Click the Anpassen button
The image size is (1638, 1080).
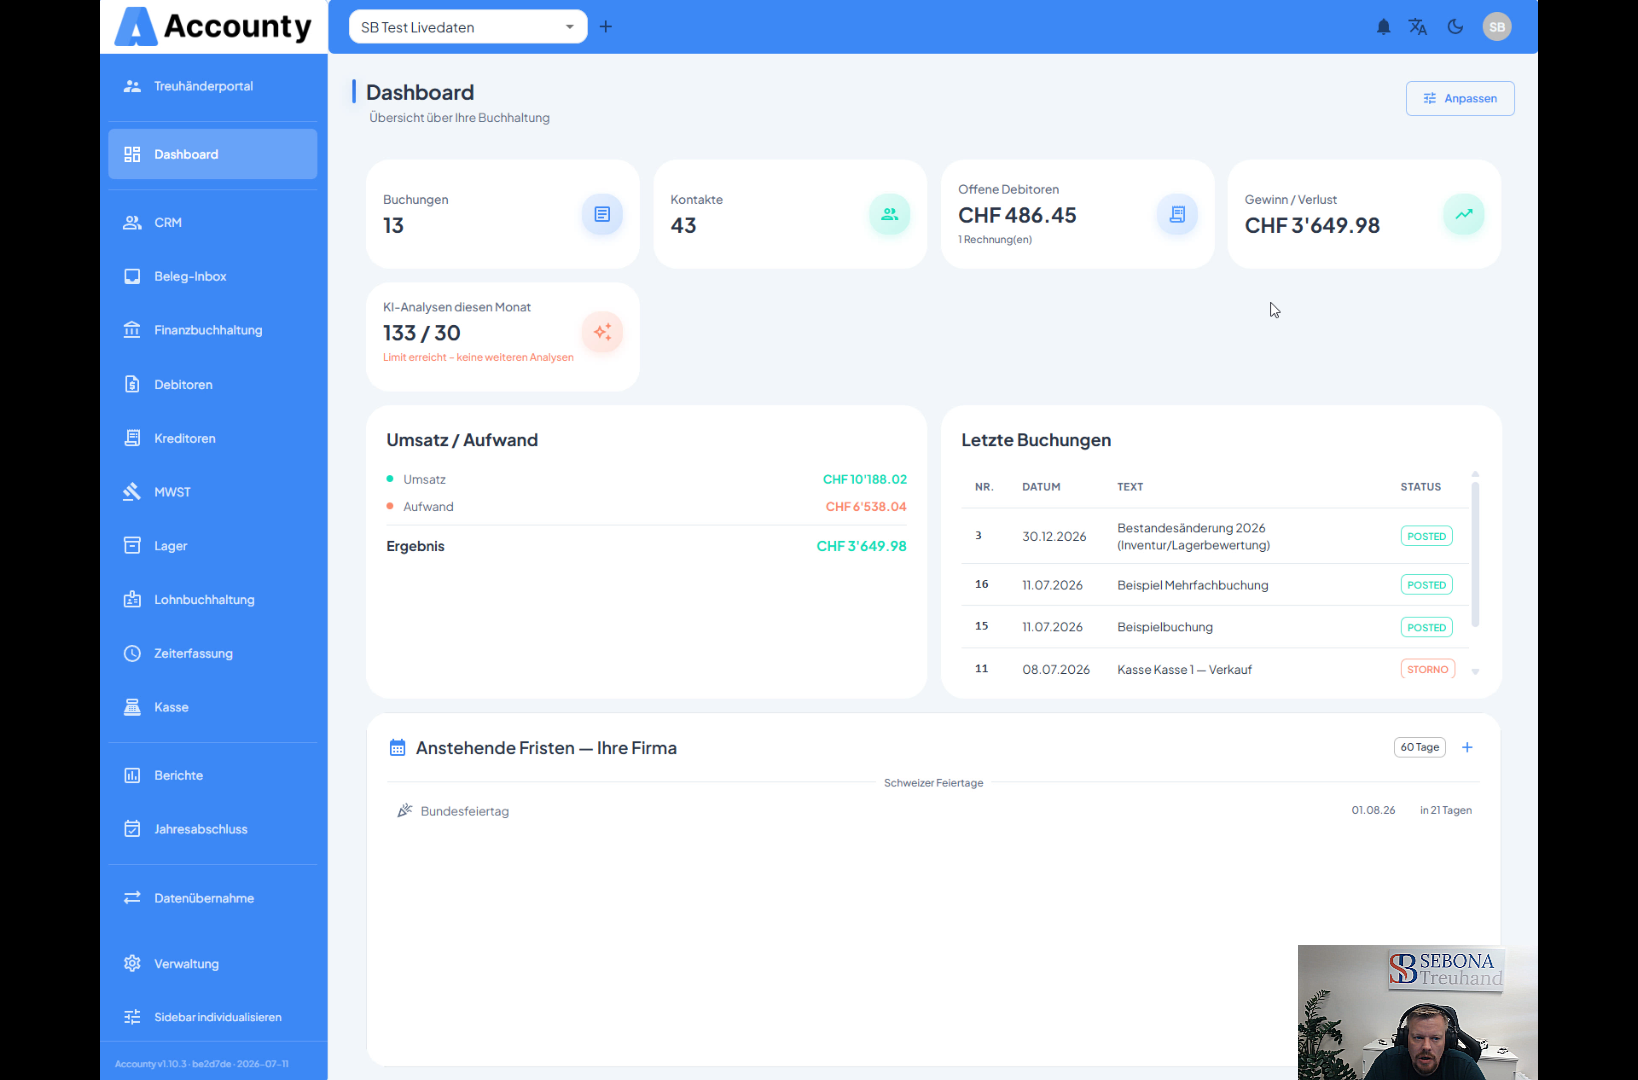(x=1460, y=98)
